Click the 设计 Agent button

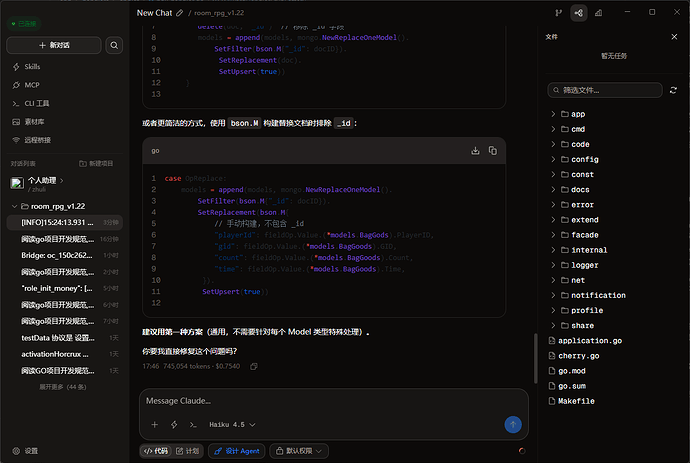tap(237, 451)
